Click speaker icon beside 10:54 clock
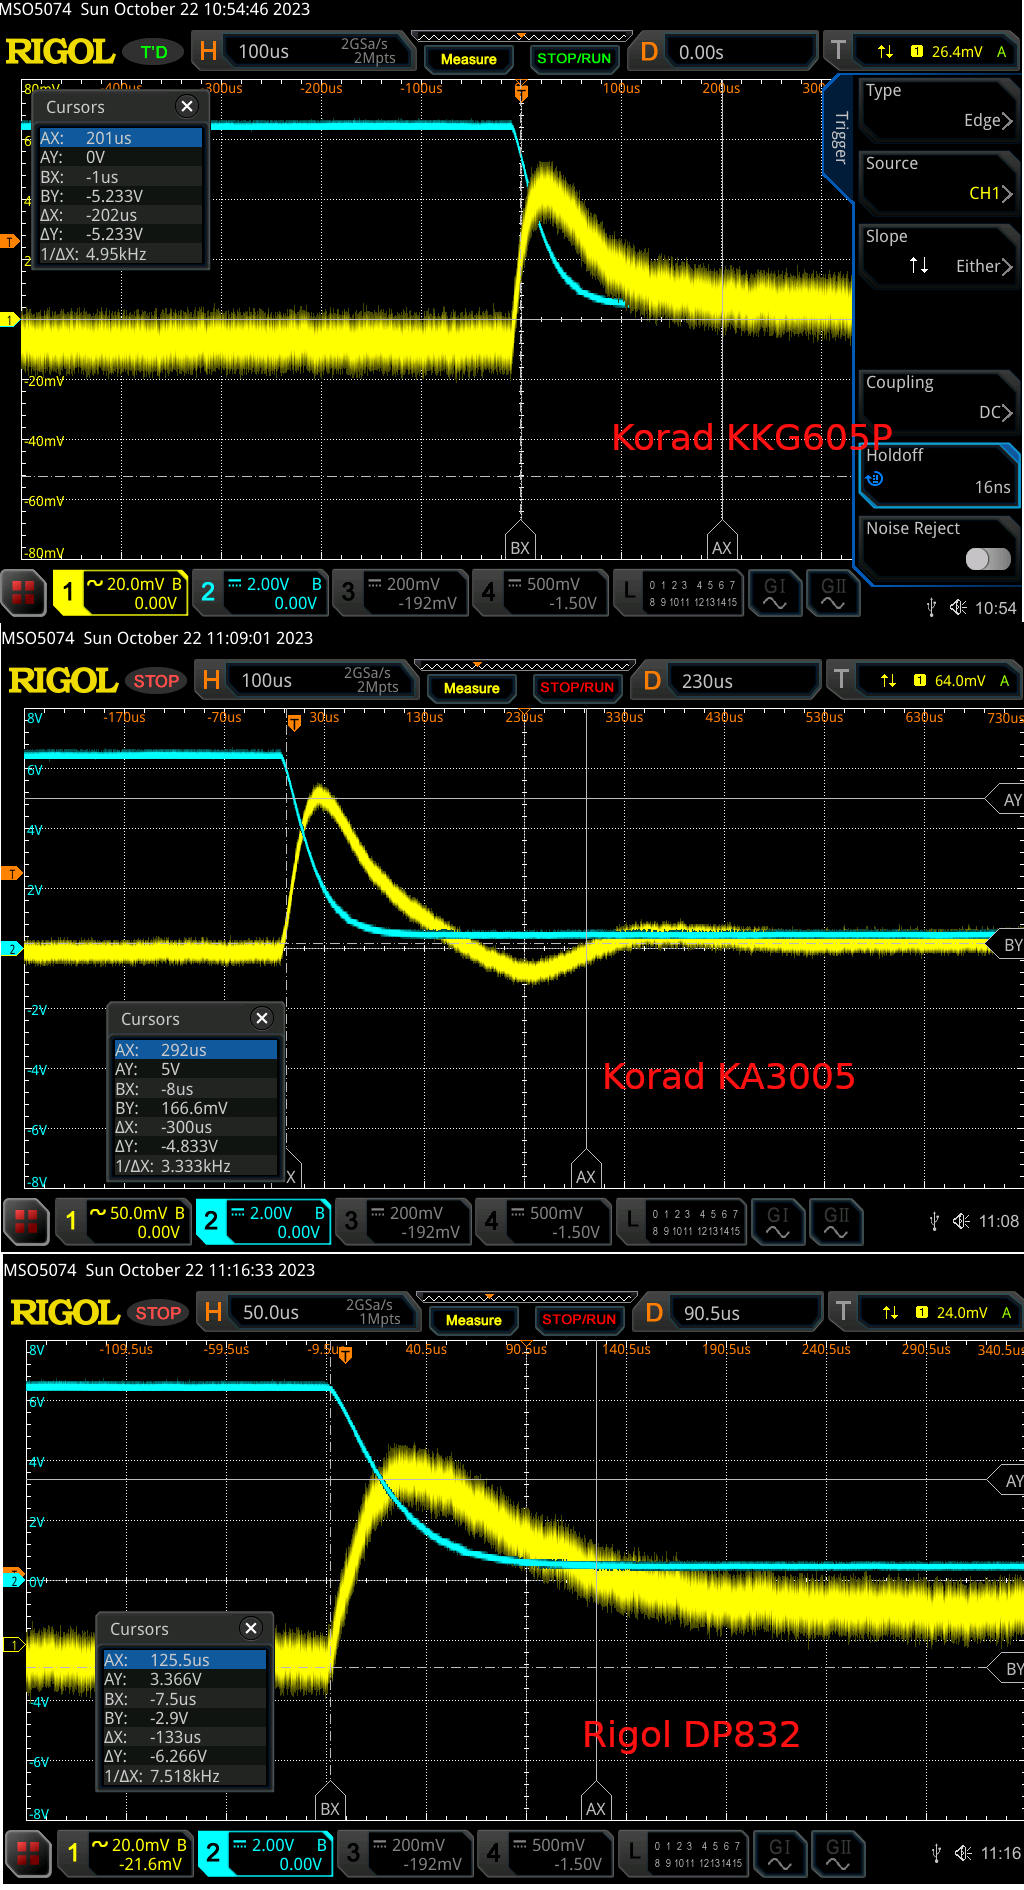Viewport: 1024px width, 1890px height. pos(958,607)
